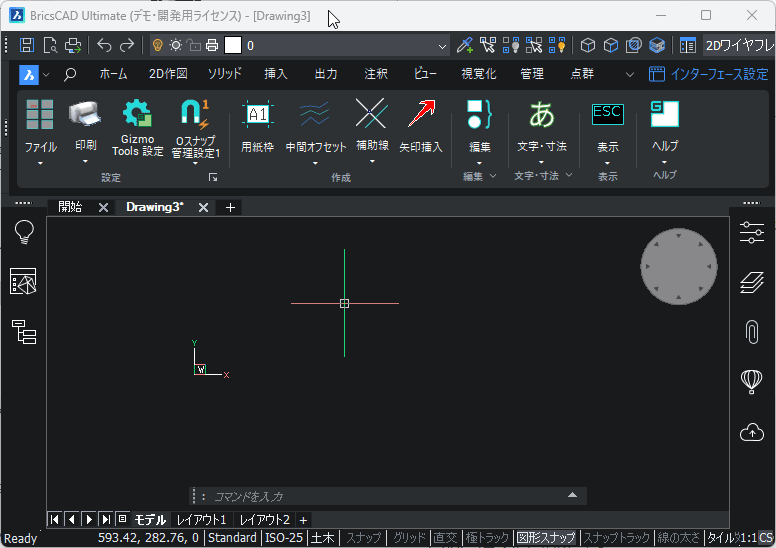This screenshot has height=548, width=776.
Task: Click the cloud upload panel icon
Action: pyautogui.click(x=752, y=432)
